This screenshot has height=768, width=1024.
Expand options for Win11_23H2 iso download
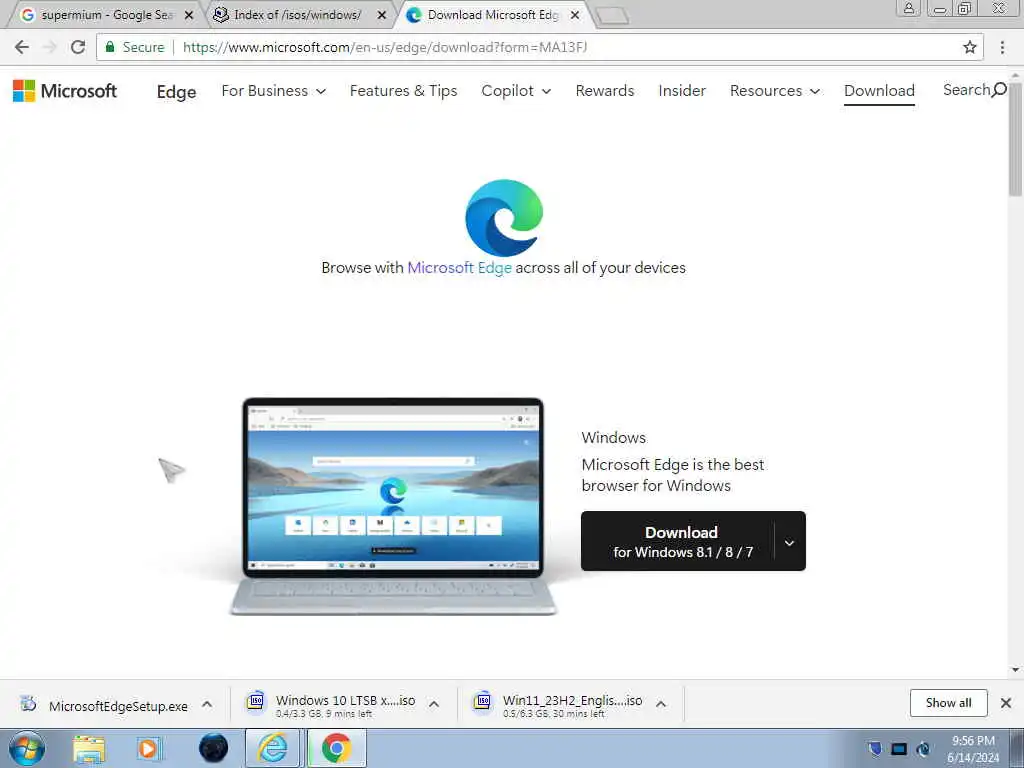click(661, 704)
